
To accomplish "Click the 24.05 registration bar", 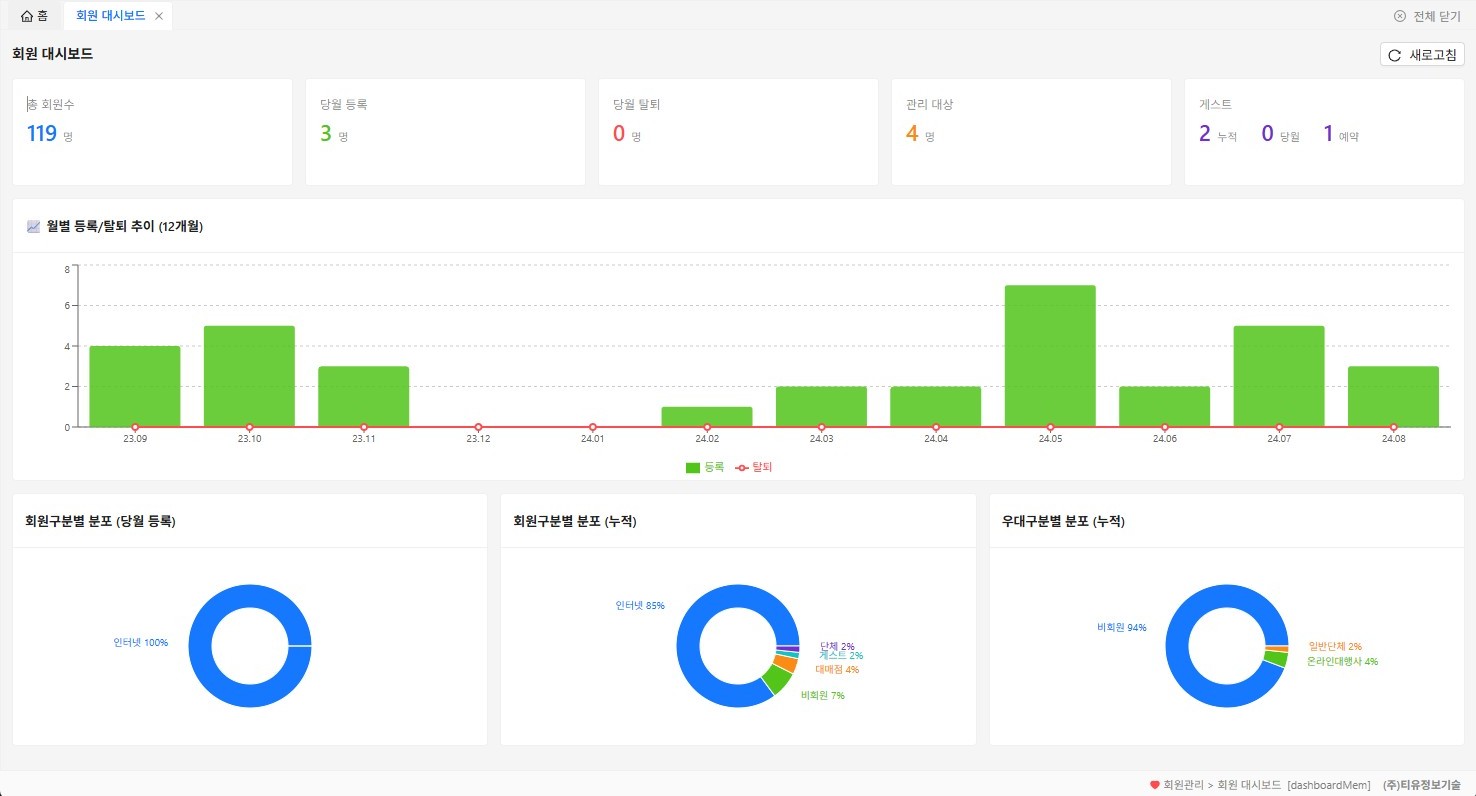I will [1050, 356].
